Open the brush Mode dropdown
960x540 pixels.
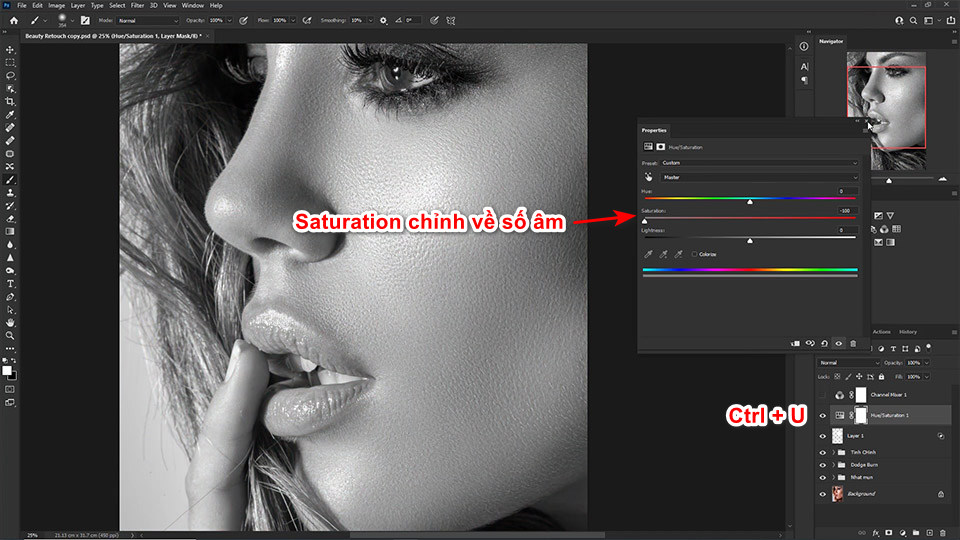pos(148,20)
